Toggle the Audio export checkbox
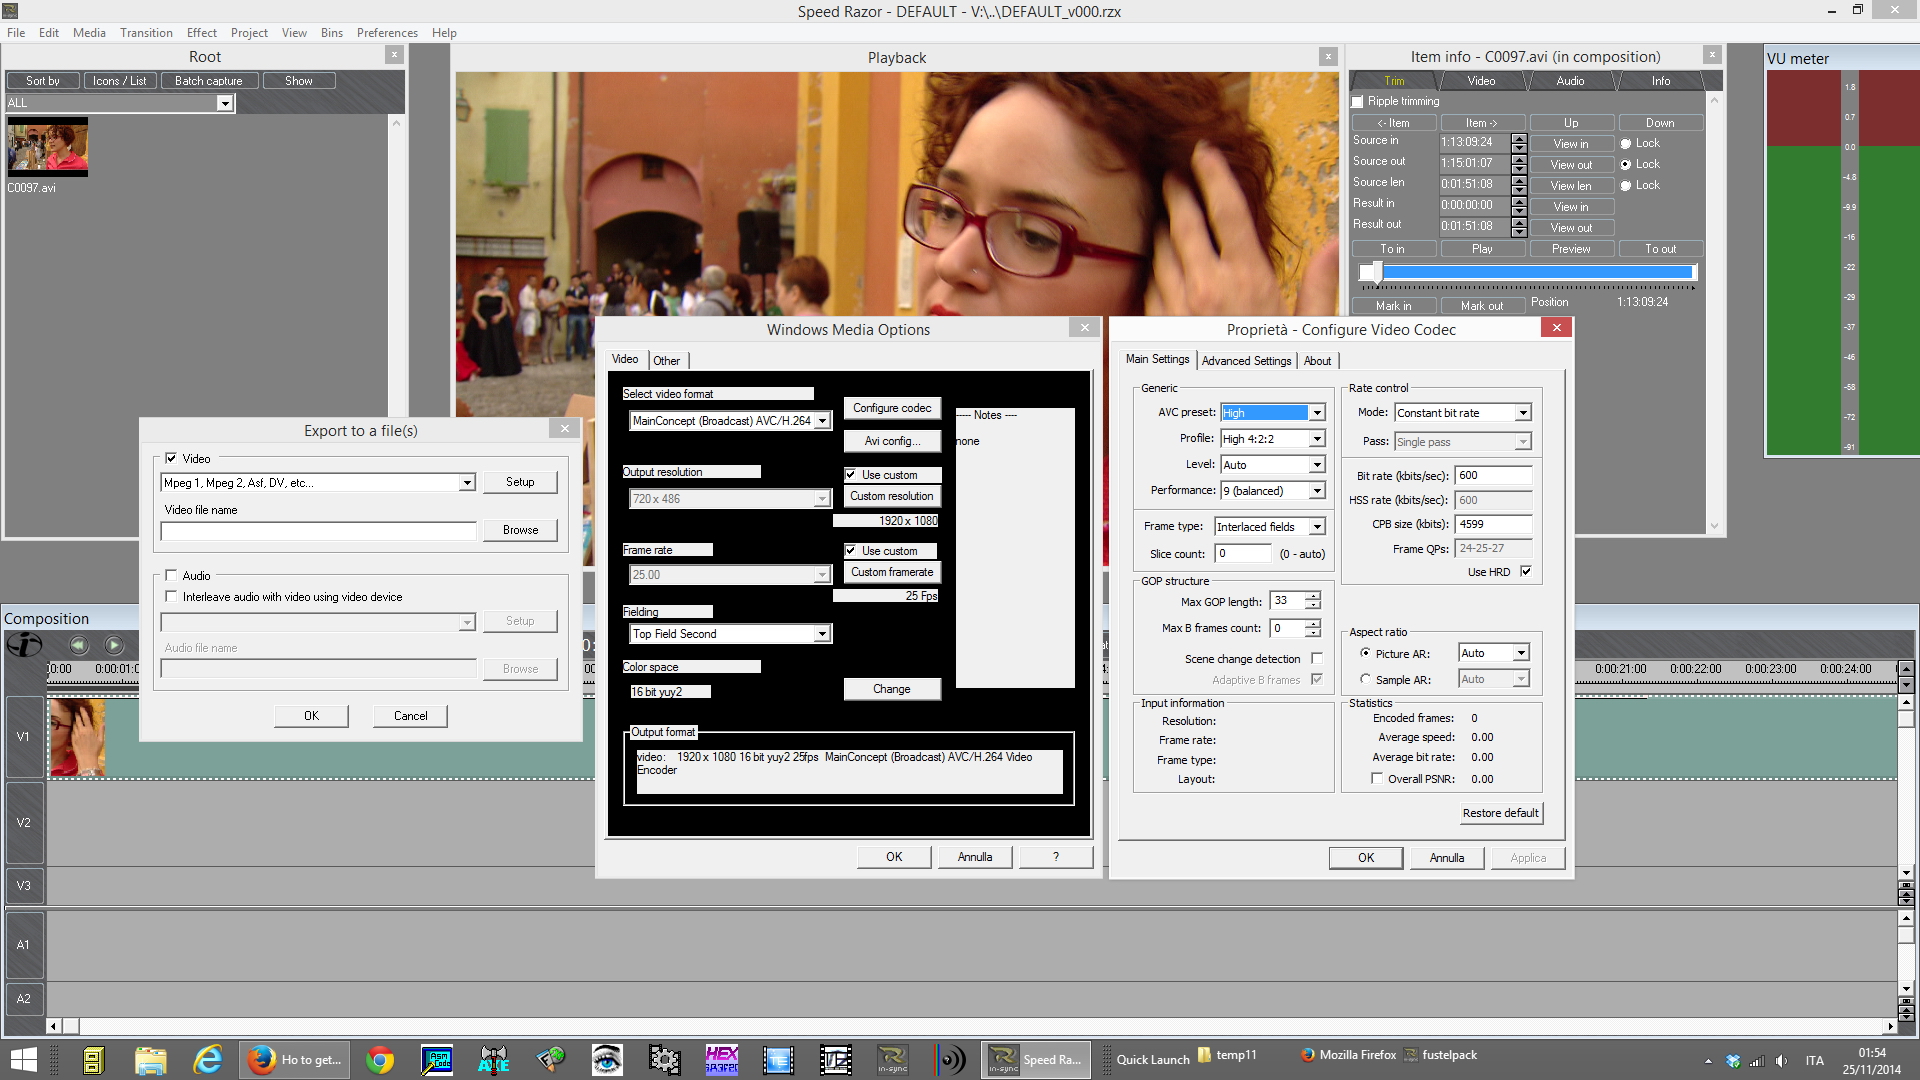Screen dimensions: 1920x1080 171,576
